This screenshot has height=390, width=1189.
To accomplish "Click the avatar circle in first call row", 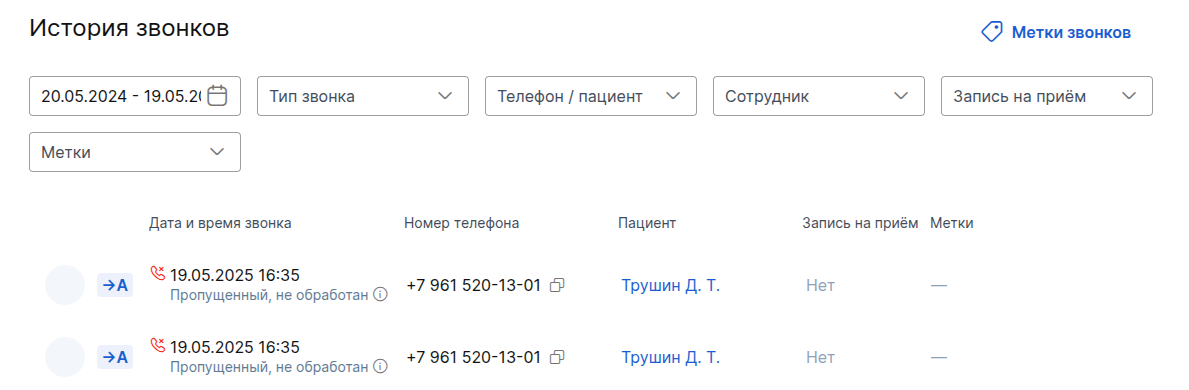I will point(65,285).
